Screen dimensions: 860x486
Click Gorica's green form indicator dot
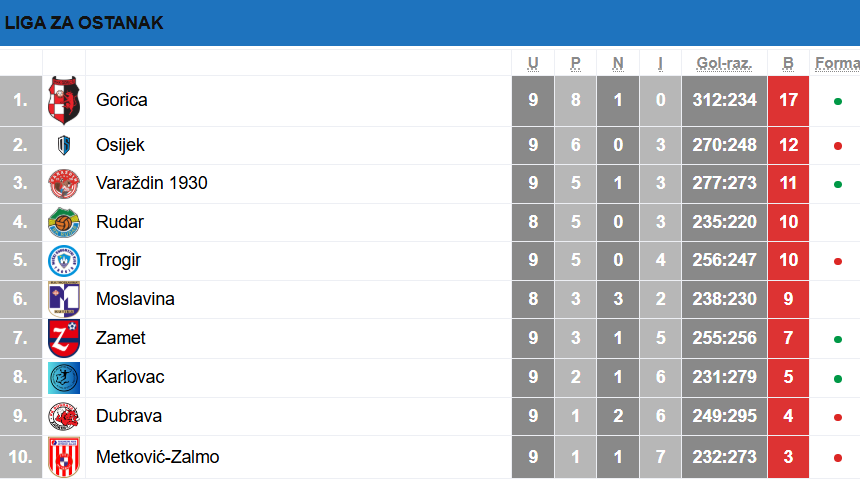837,101
